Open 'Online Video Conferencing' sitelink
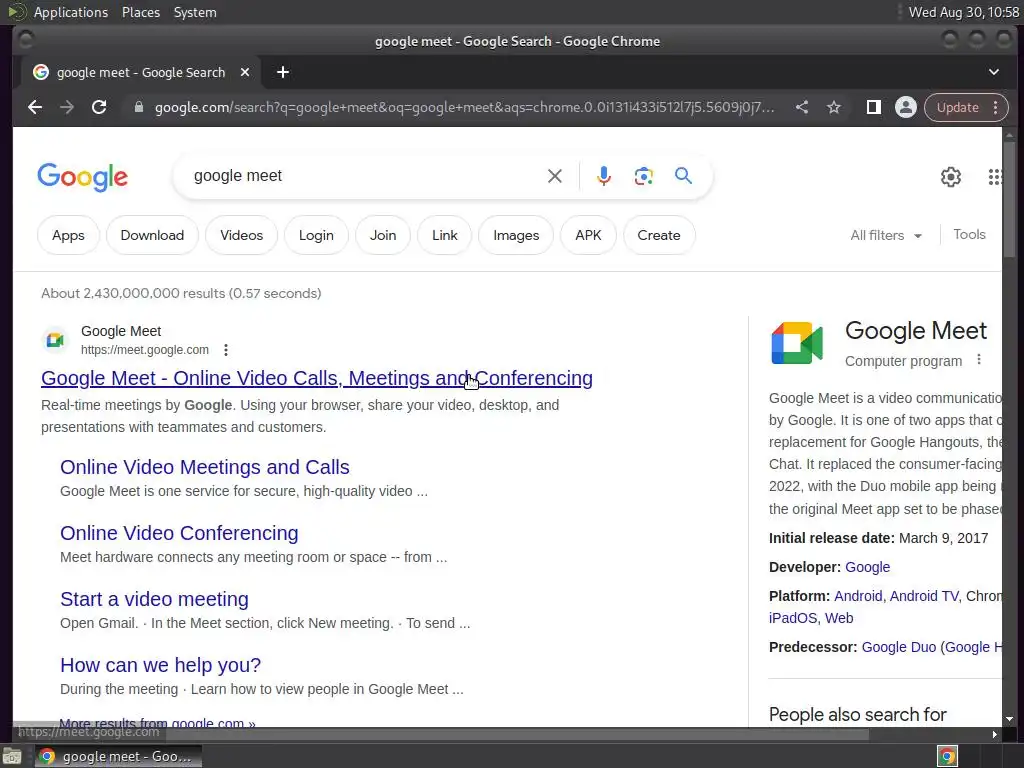Viewport: 1024px width, 768px height. click(180, 533)
